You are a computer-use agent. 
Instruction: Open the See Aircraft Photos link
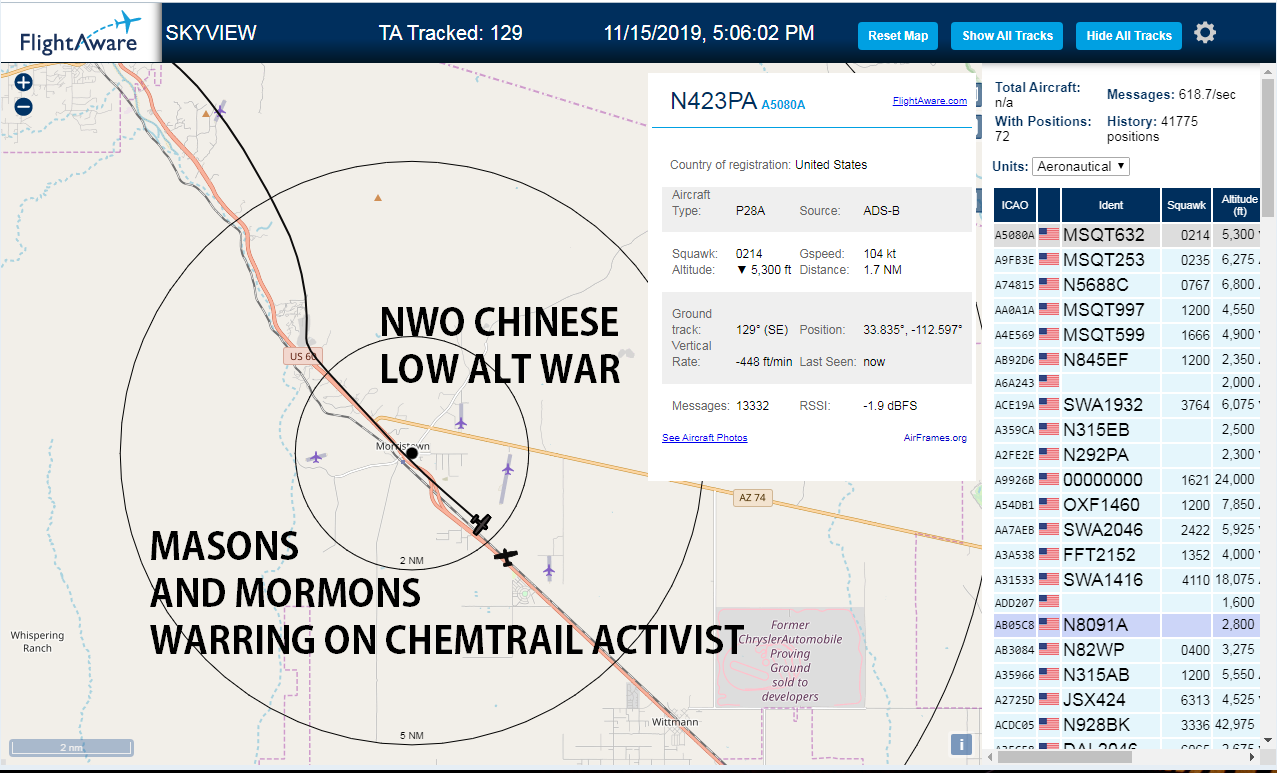(705, 438)
